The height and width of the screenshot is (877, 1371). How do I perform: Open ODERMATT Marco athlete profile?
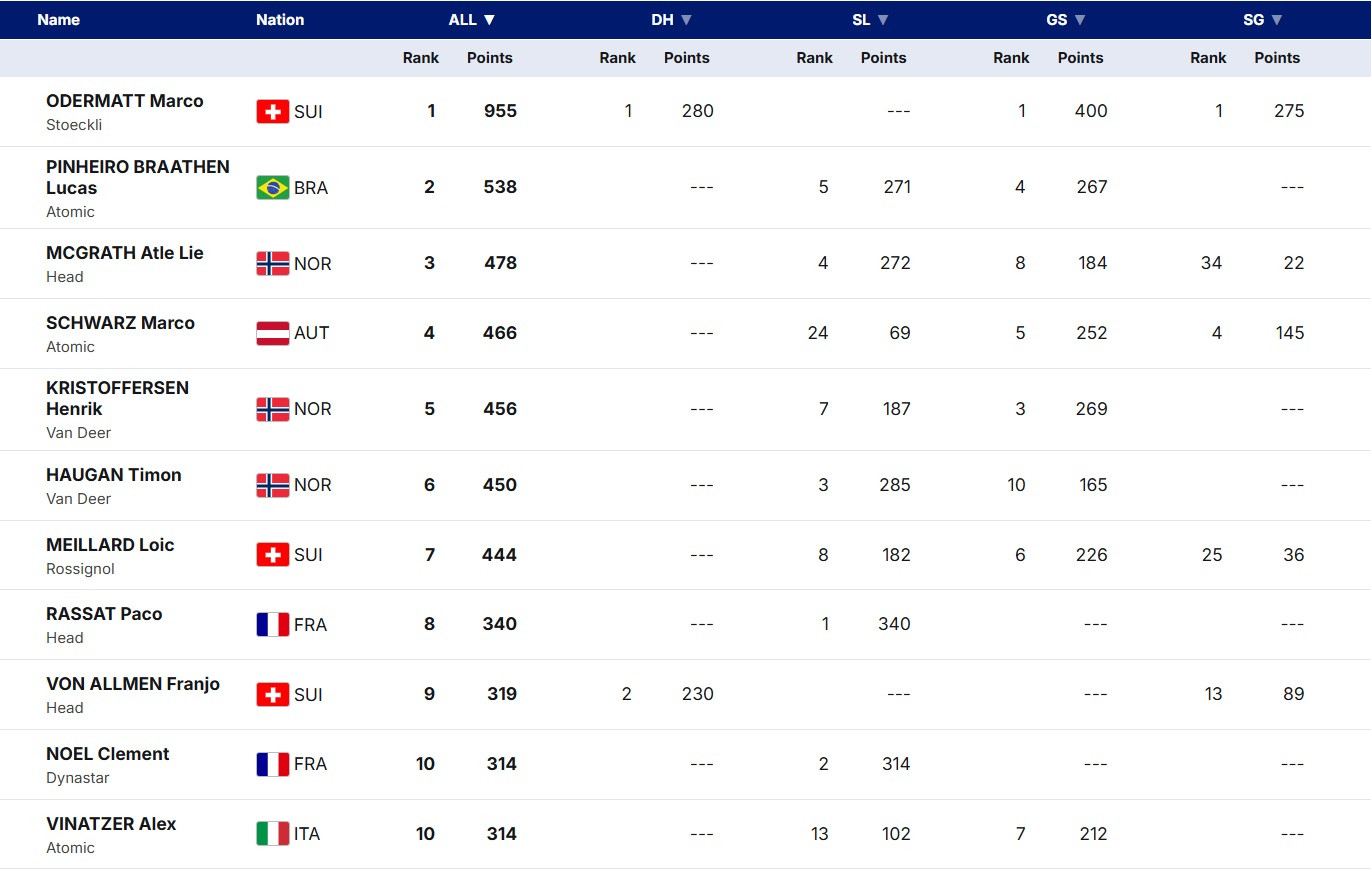124,101
